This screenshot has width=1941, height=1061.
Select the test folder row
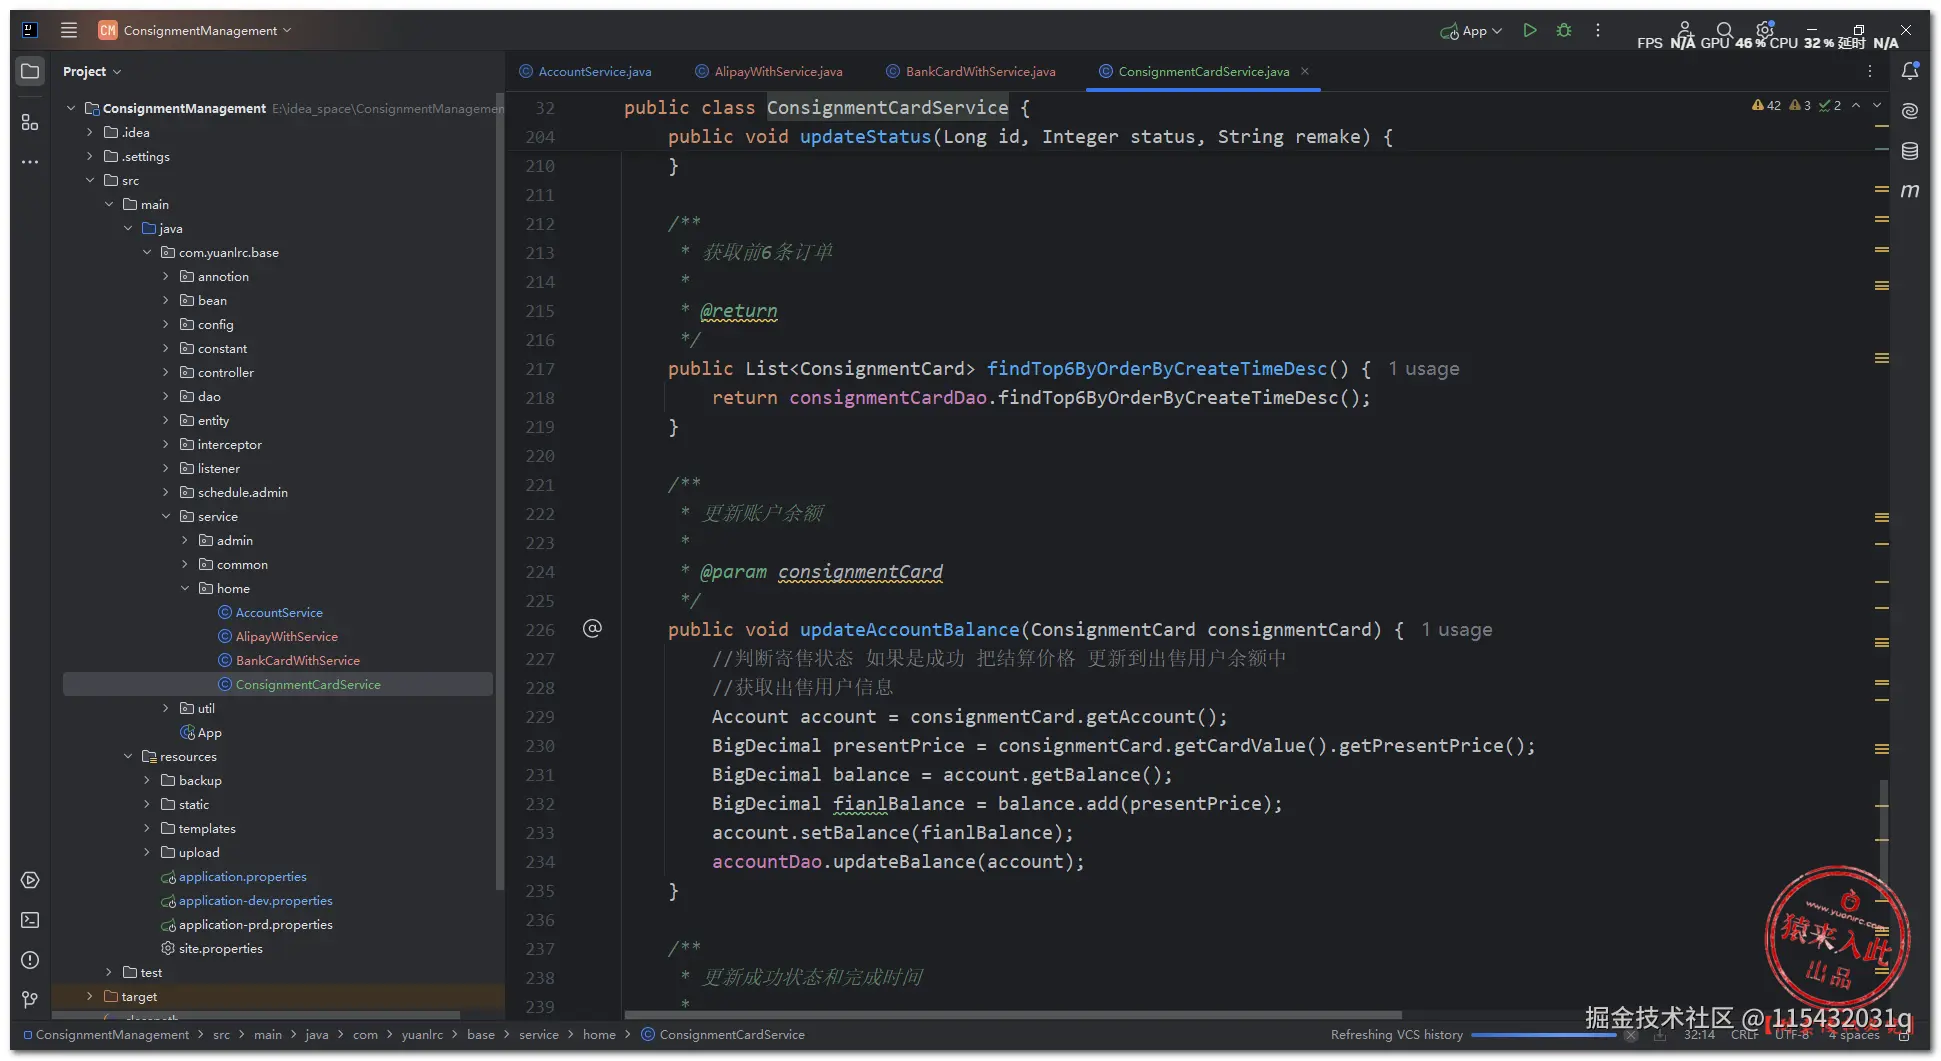278,972
